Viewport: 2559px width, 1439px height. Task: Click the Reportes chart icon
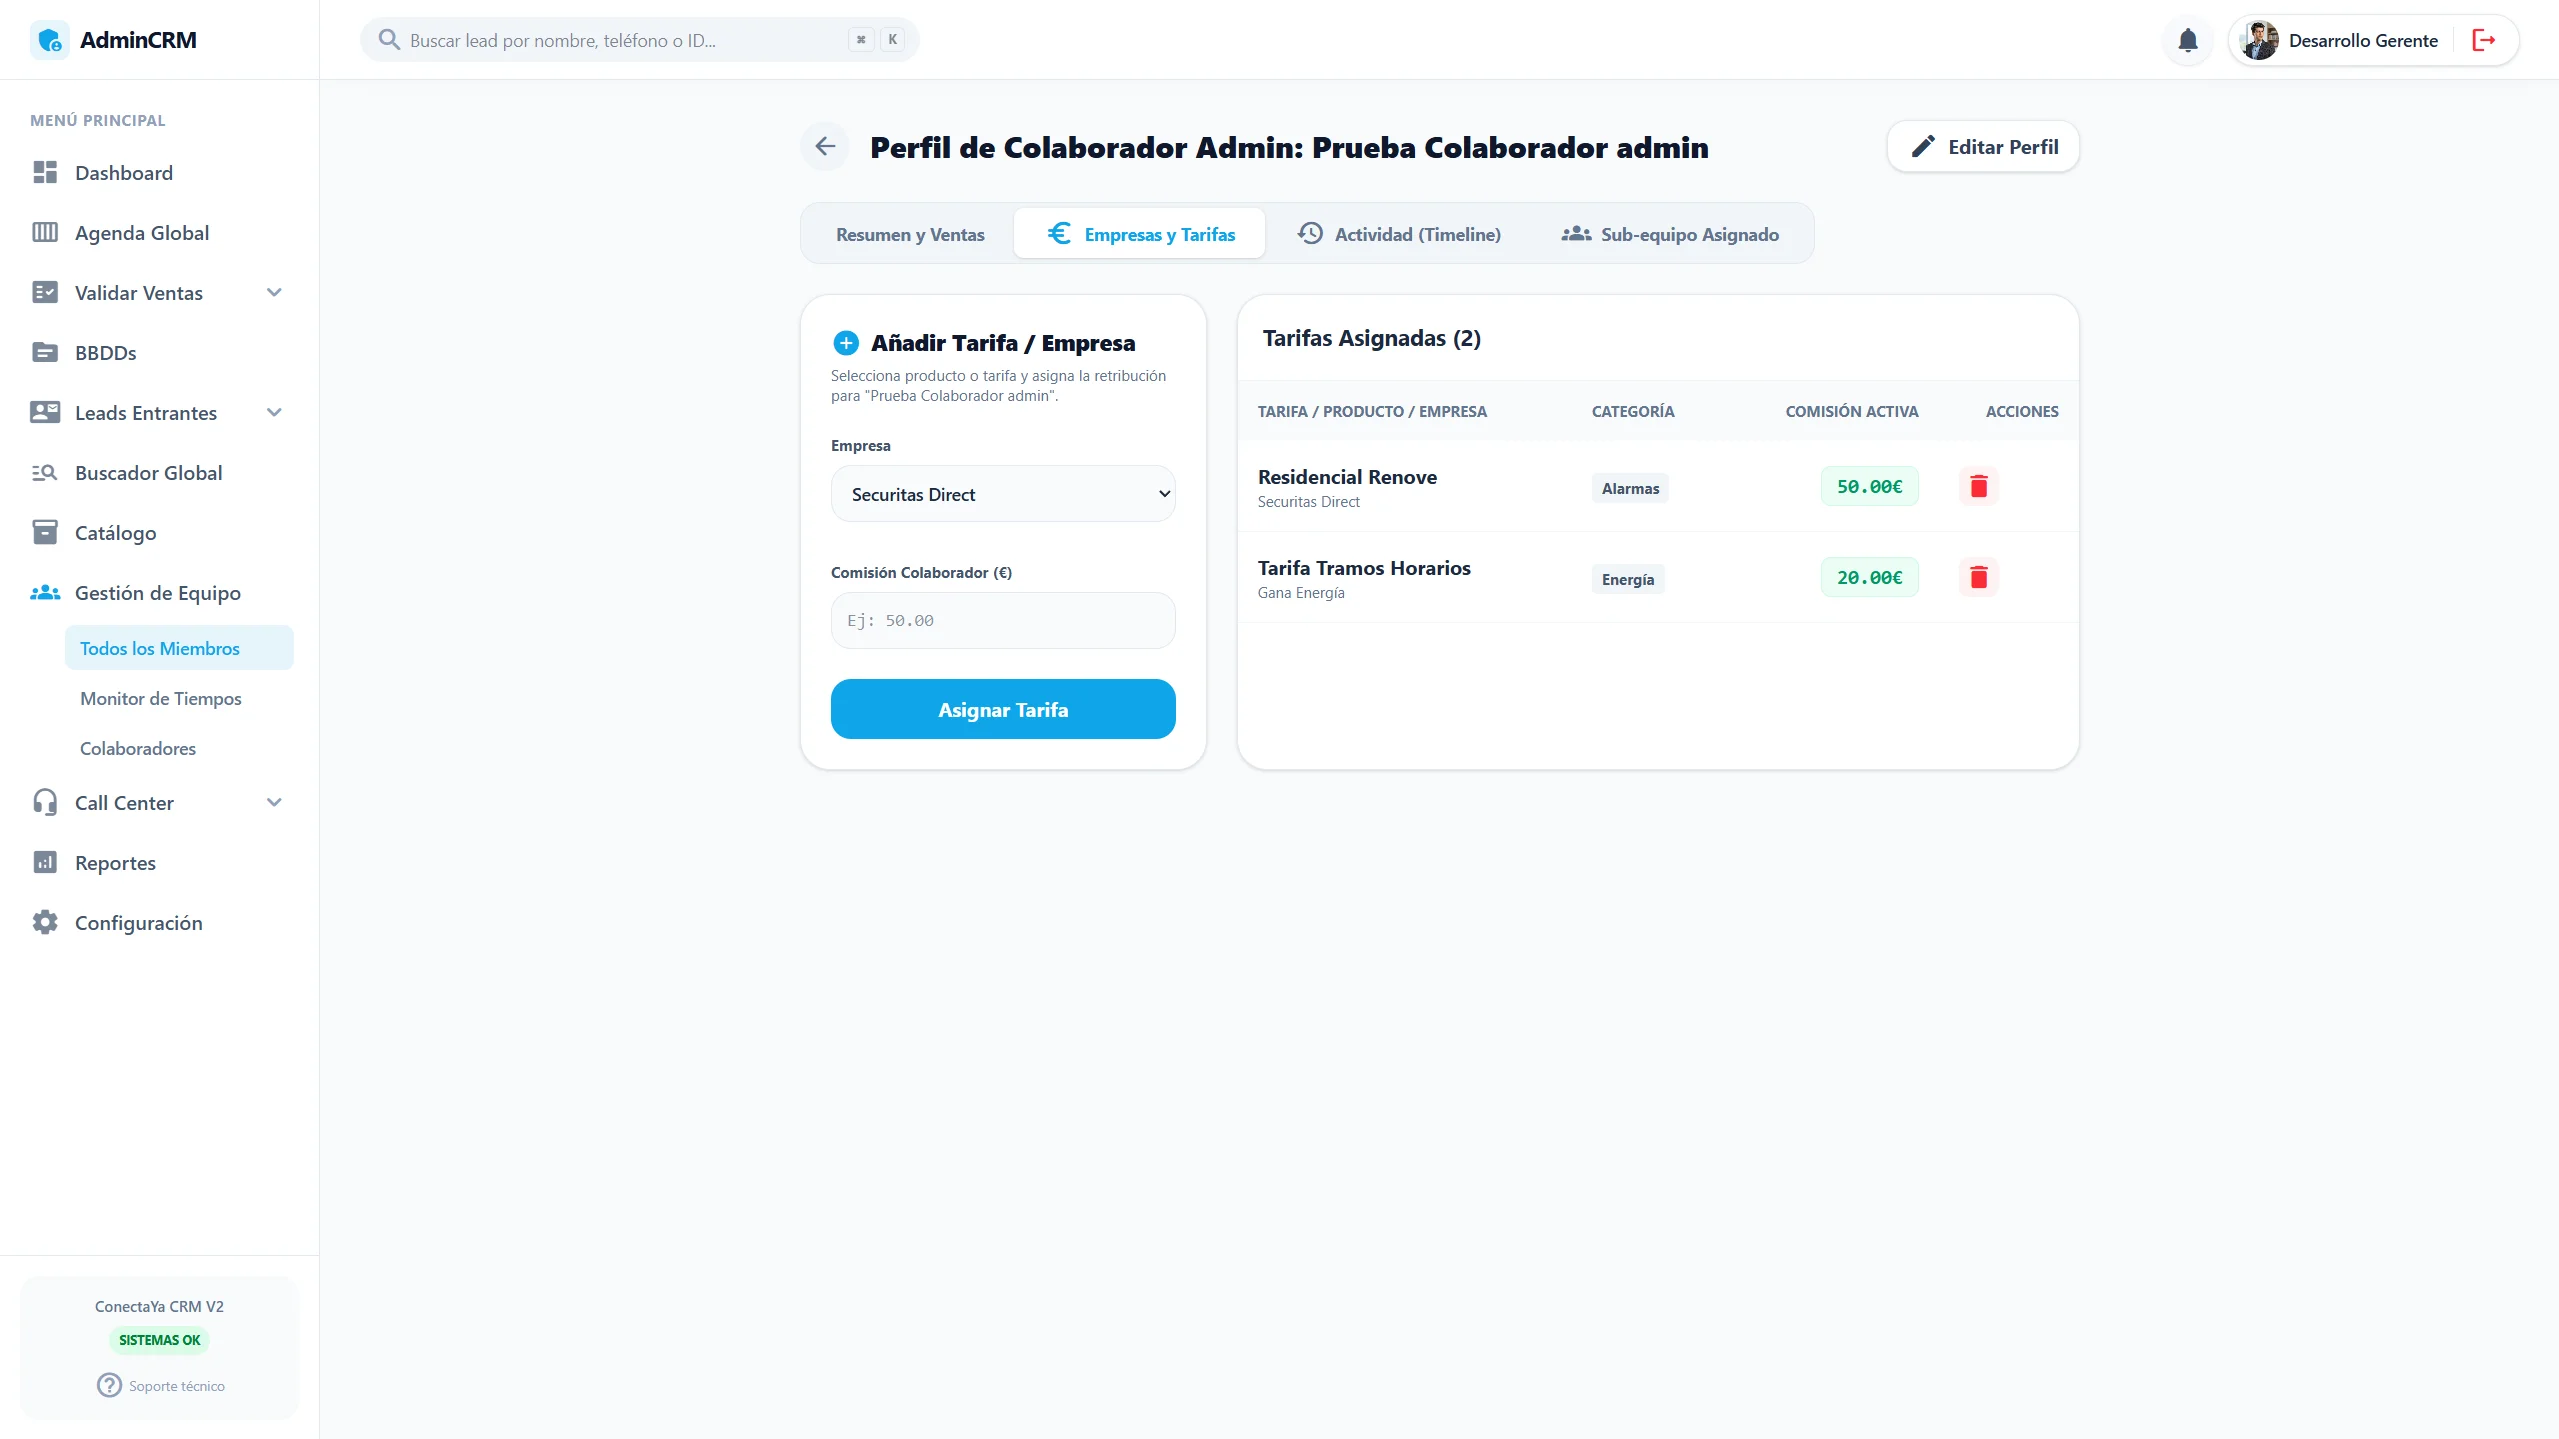click(45, 862)
